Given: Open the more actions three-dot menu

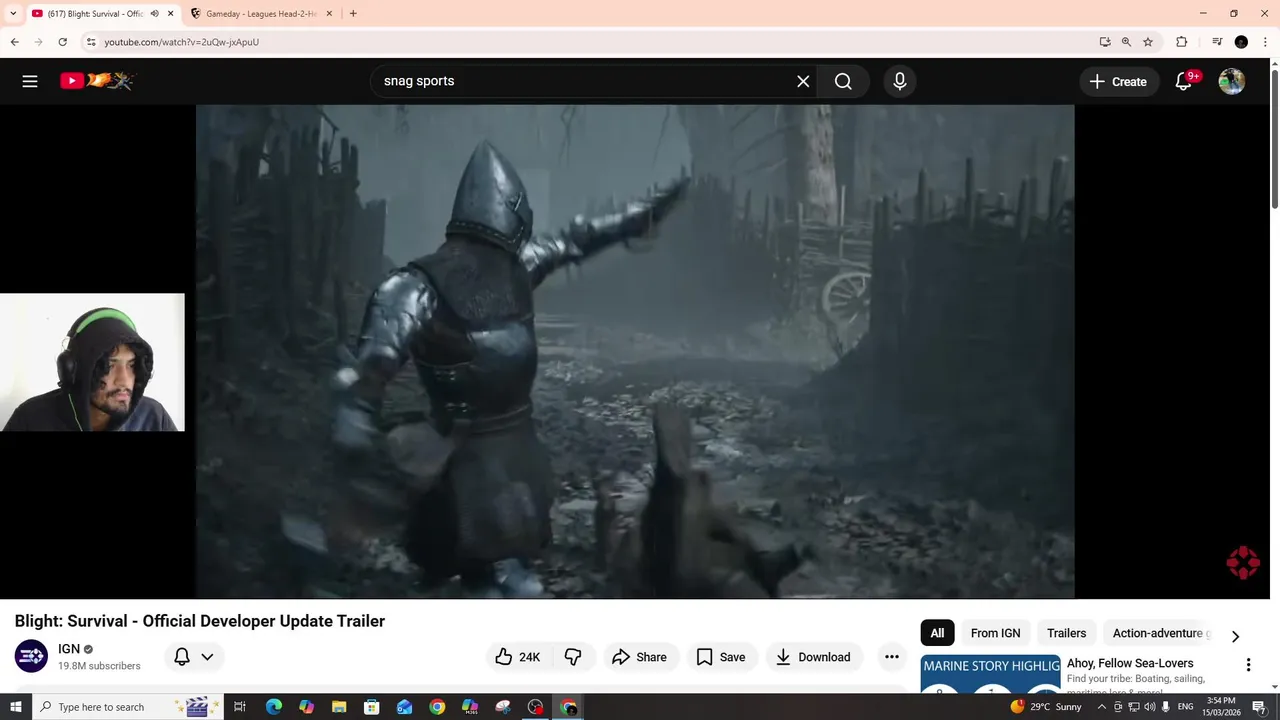Looking at the screenshot, I should [892, 657].
